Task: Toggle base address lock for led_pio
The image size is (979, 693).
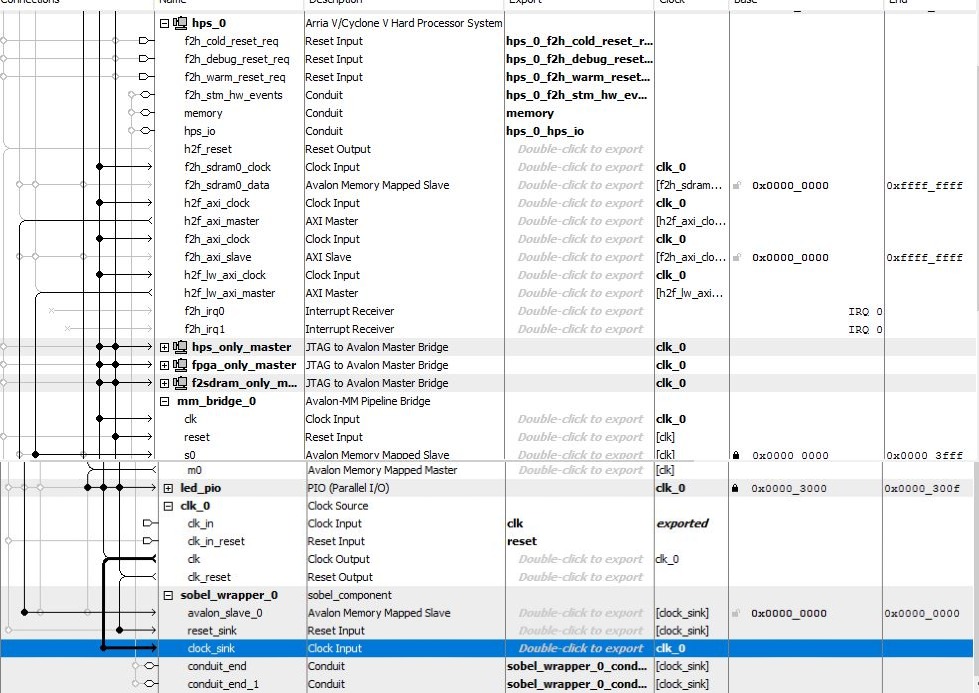Action: pyautogui.click(x=737, y=488)
